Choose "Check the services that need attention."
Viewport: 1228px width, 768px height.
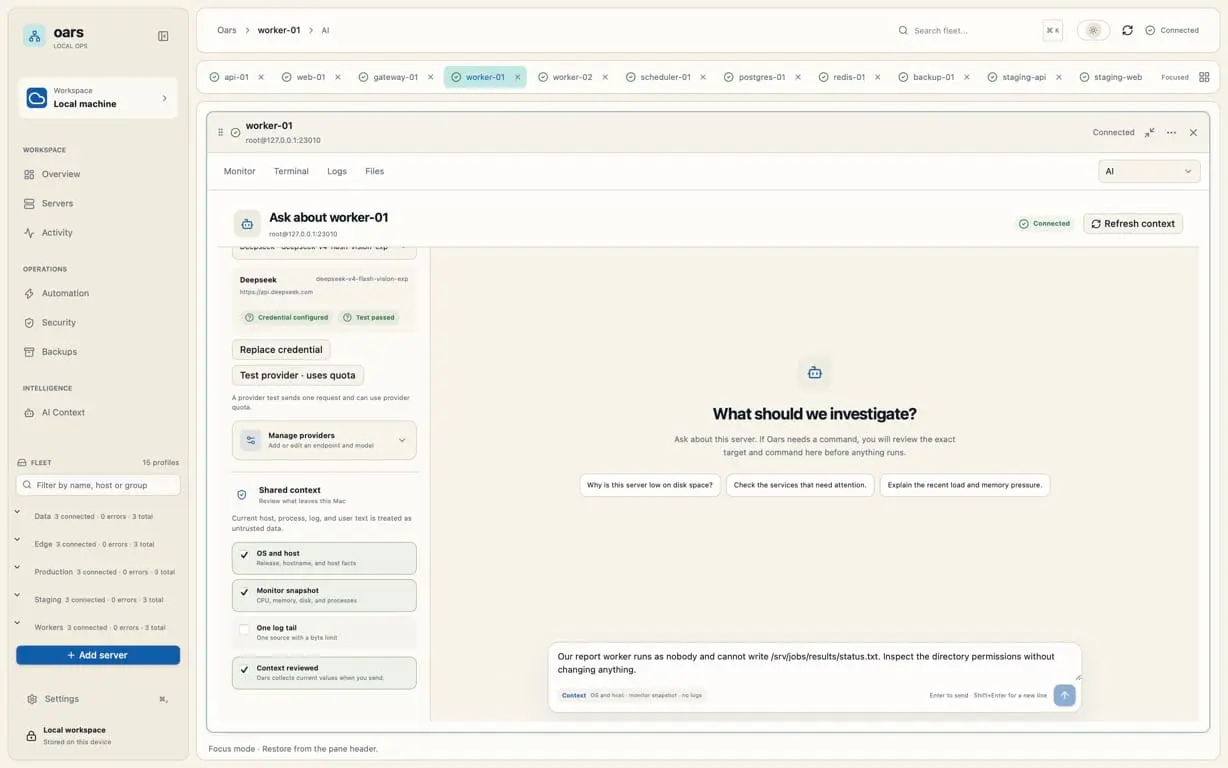pos(800,485)
